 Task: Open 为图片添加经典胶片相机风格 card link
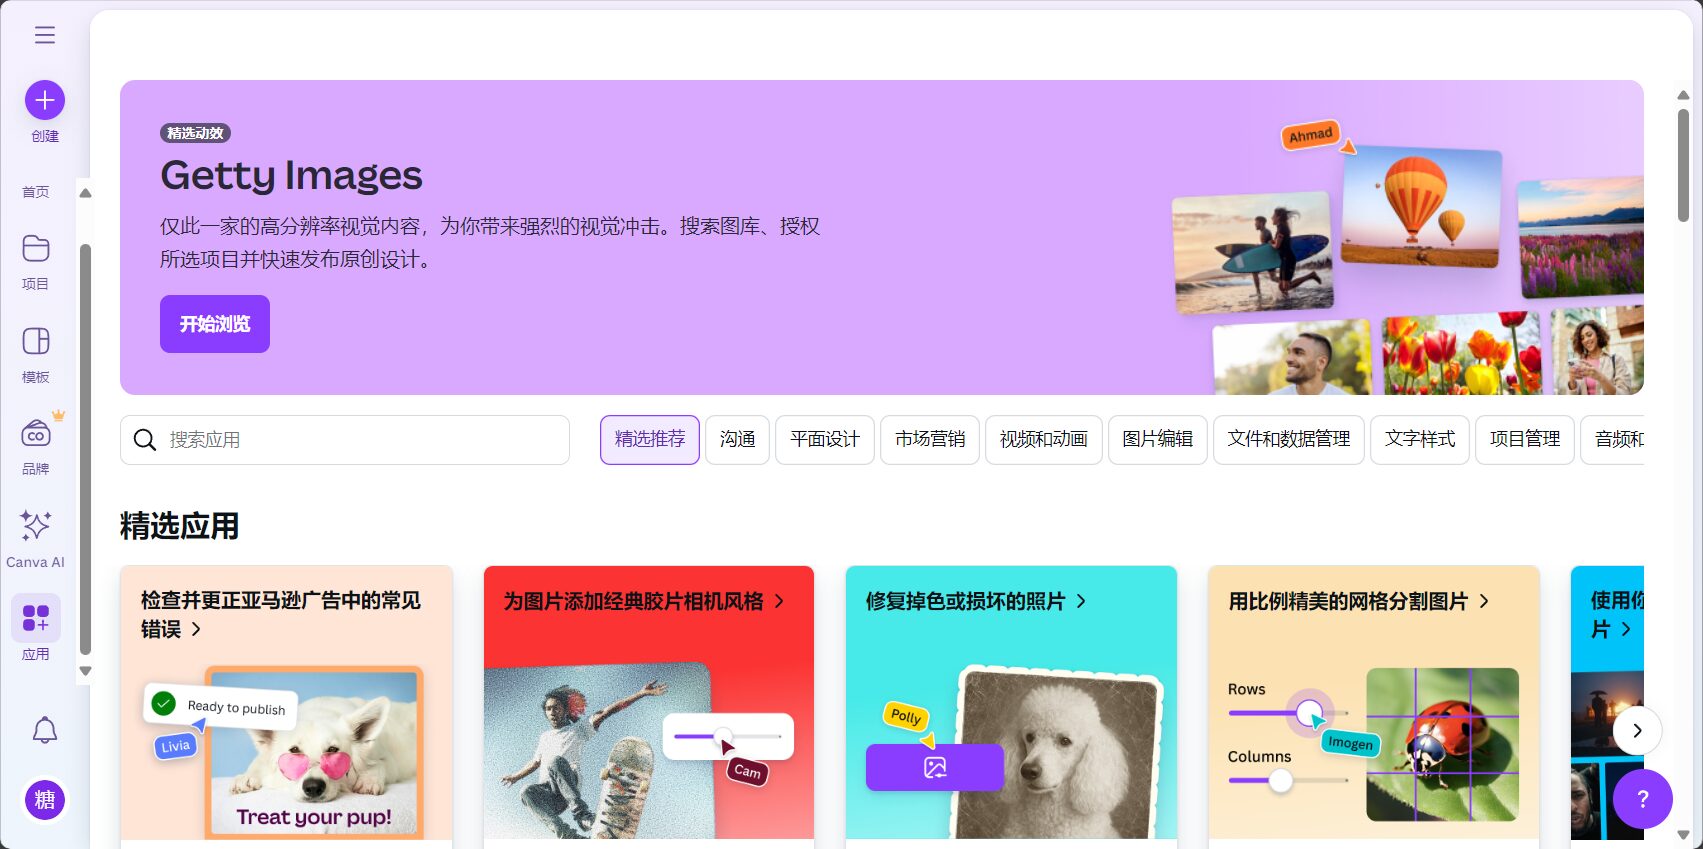pyautogui.click(x=644, y=601)
